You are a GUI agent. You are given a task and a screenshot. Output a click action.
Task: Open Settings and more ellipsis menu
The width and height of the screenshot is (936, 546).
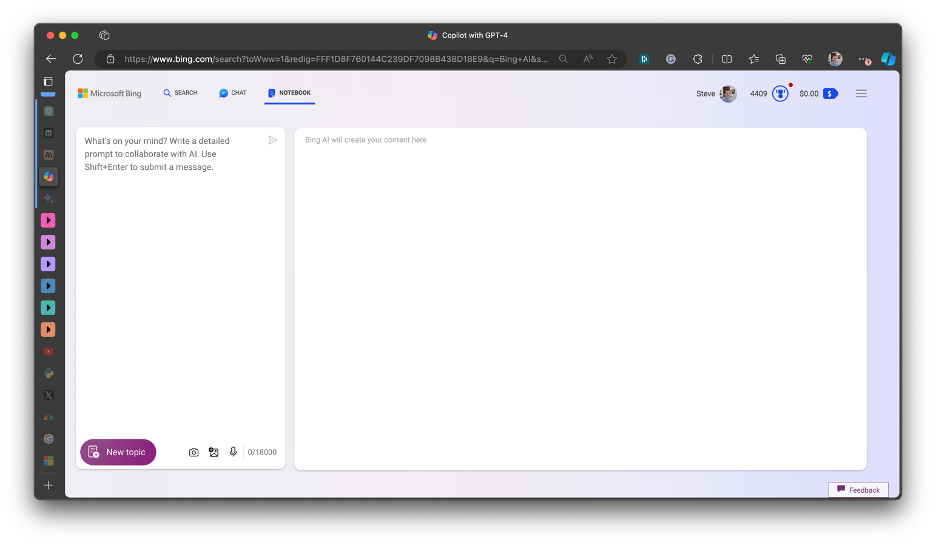coord(864,59)
